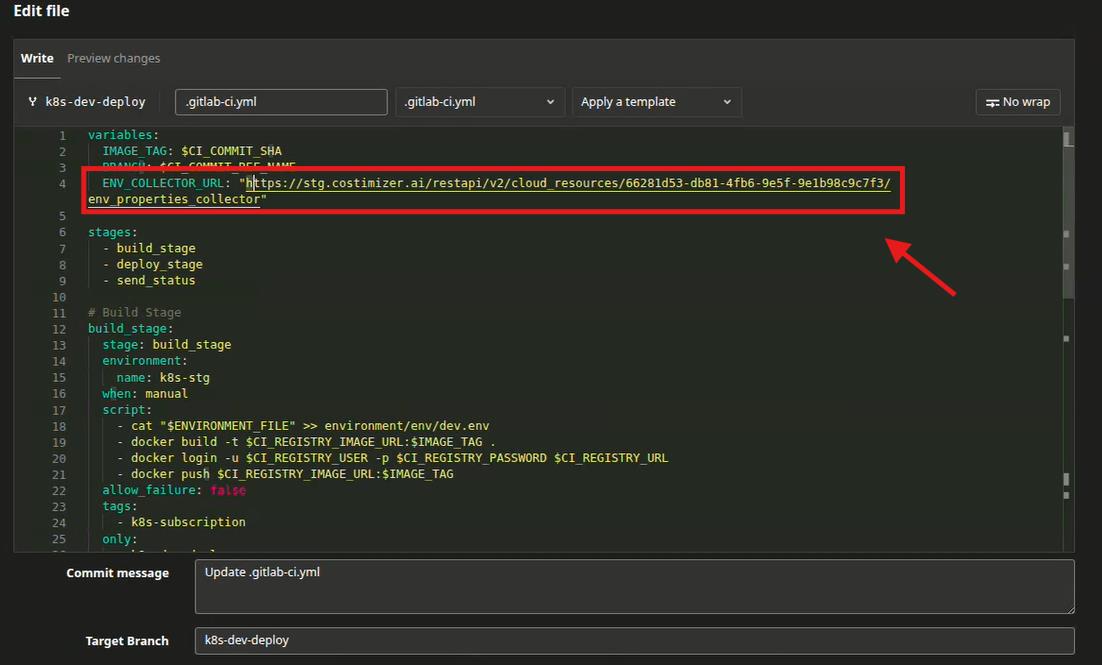The image size is (1102, 665).
Task: Click the '- deploy_stage' list entry
Action: pyautogui.click(x=153, y=264)
